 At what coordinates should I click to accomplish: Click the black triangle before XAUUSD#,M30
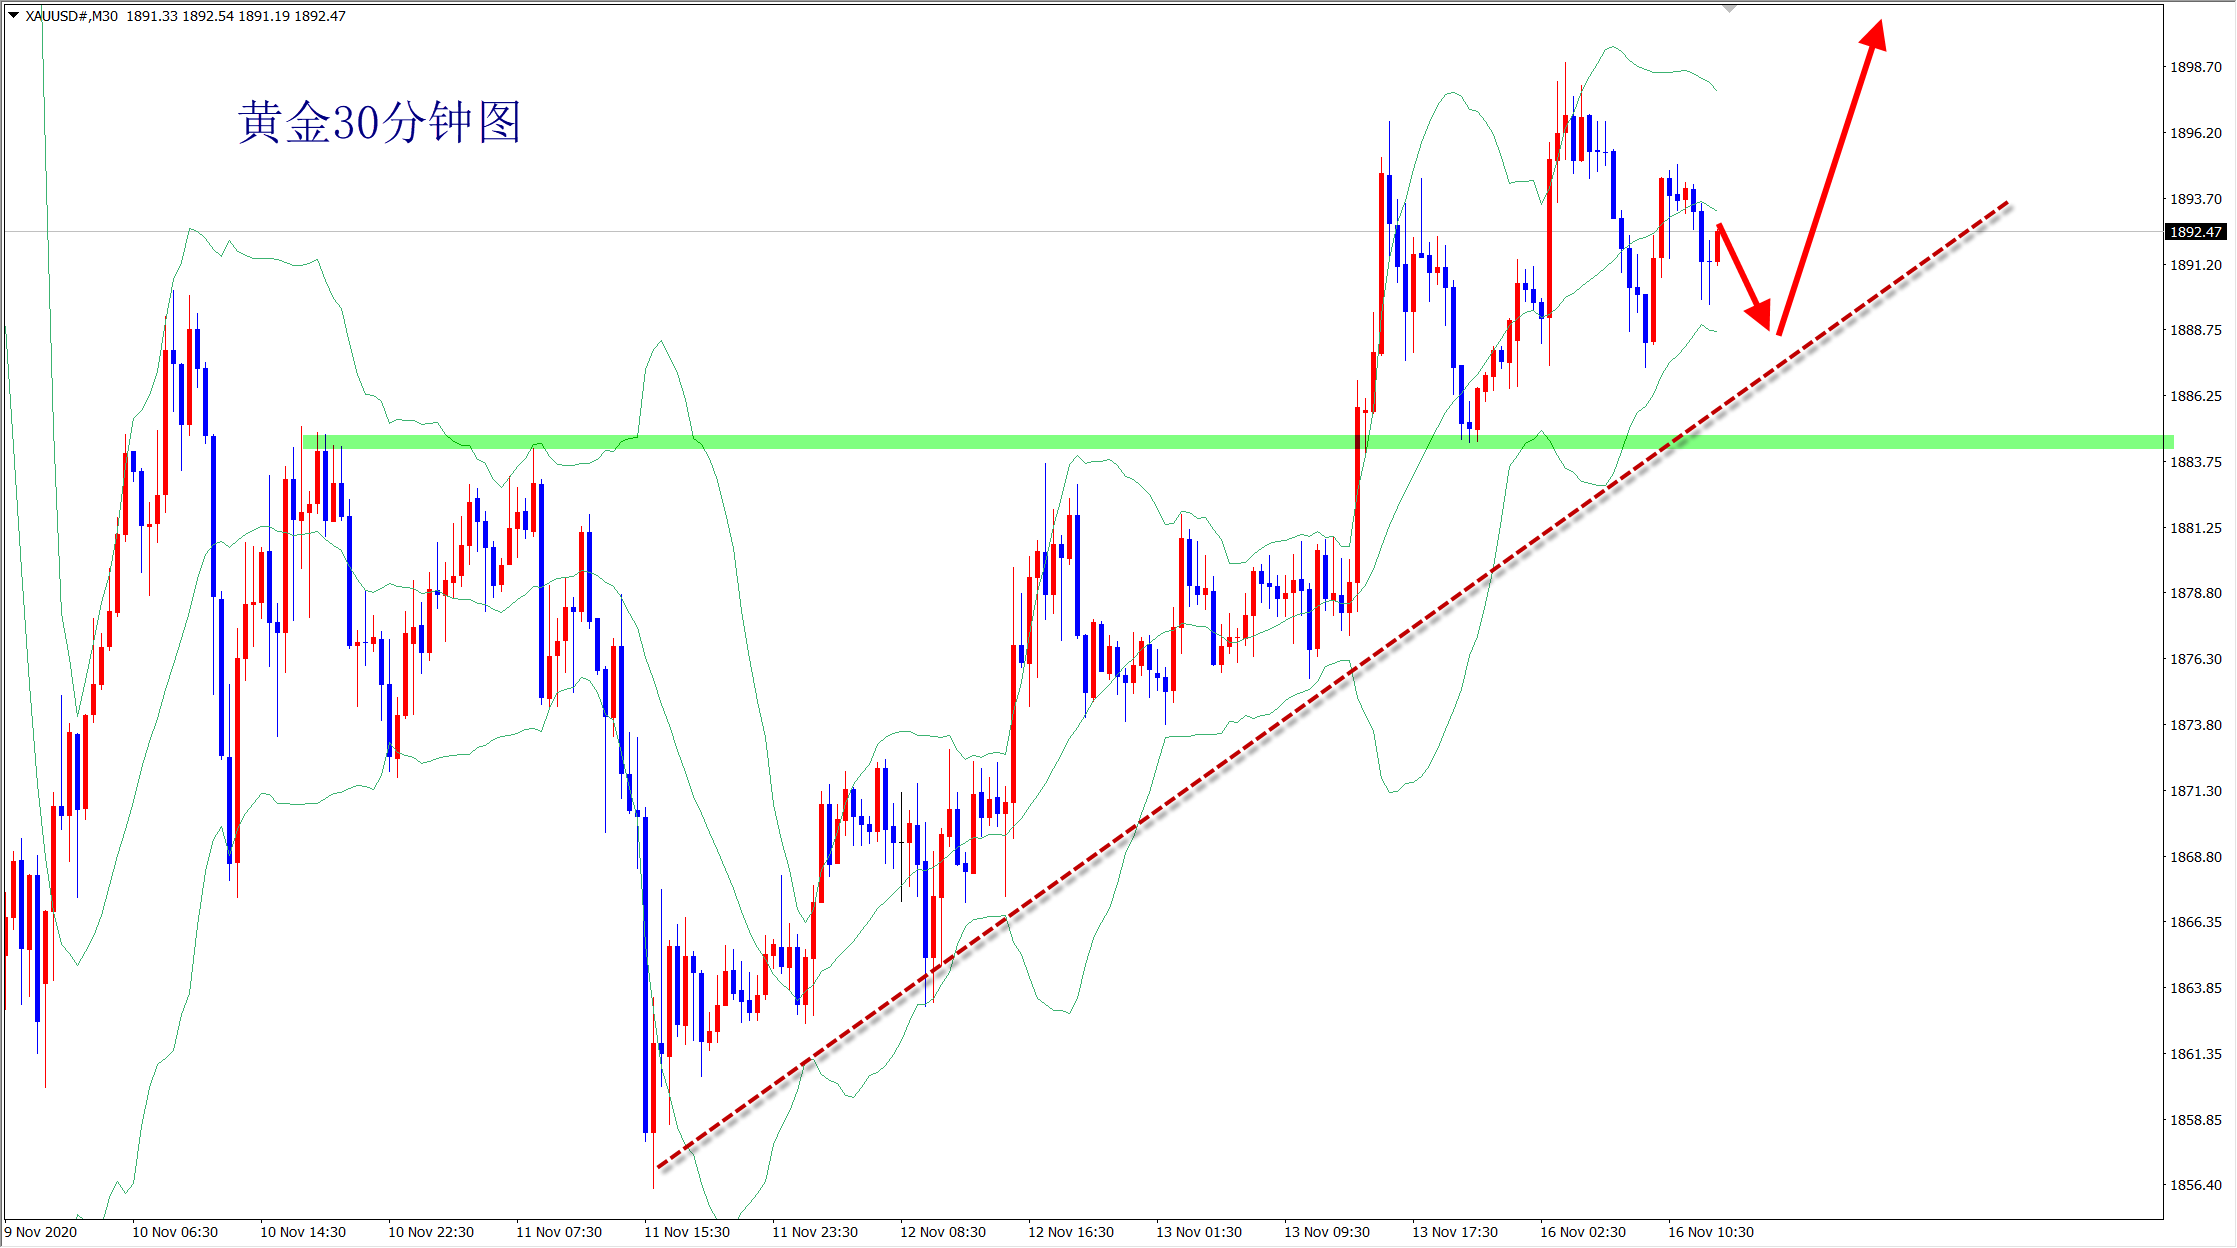coord(14,15)
